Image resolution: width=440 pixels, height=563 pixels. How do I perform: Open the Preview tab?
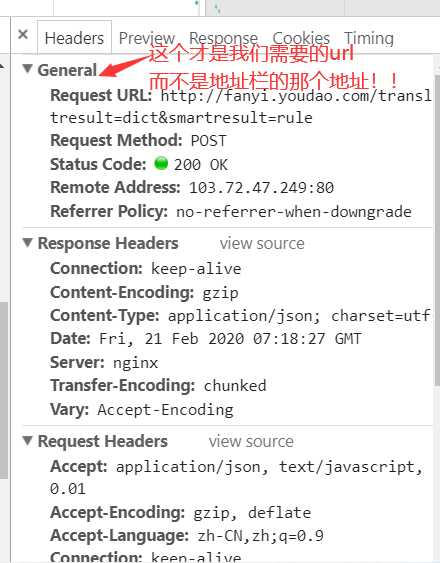(x=147, y=38)
